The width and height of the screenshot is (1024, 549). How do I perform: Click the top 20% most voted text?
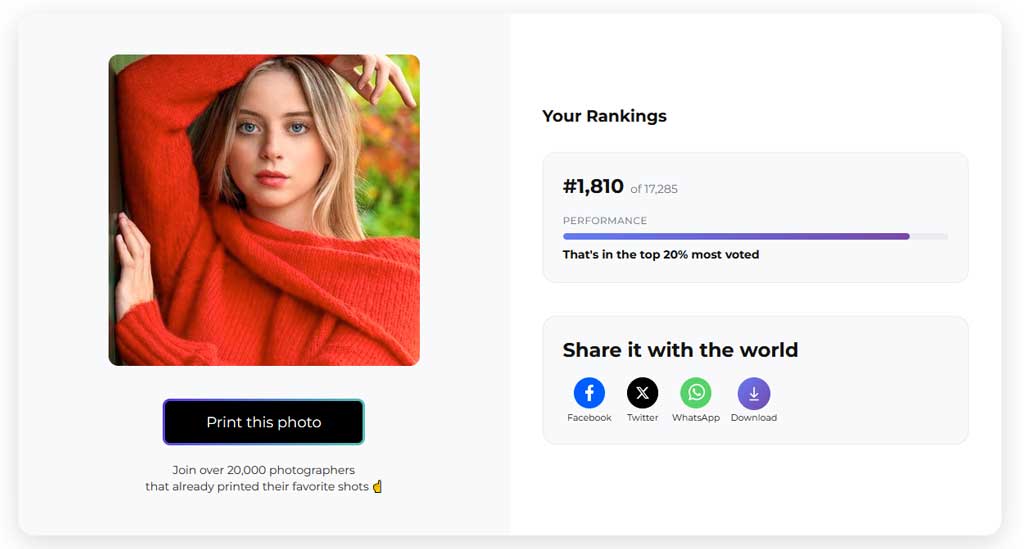661,255
